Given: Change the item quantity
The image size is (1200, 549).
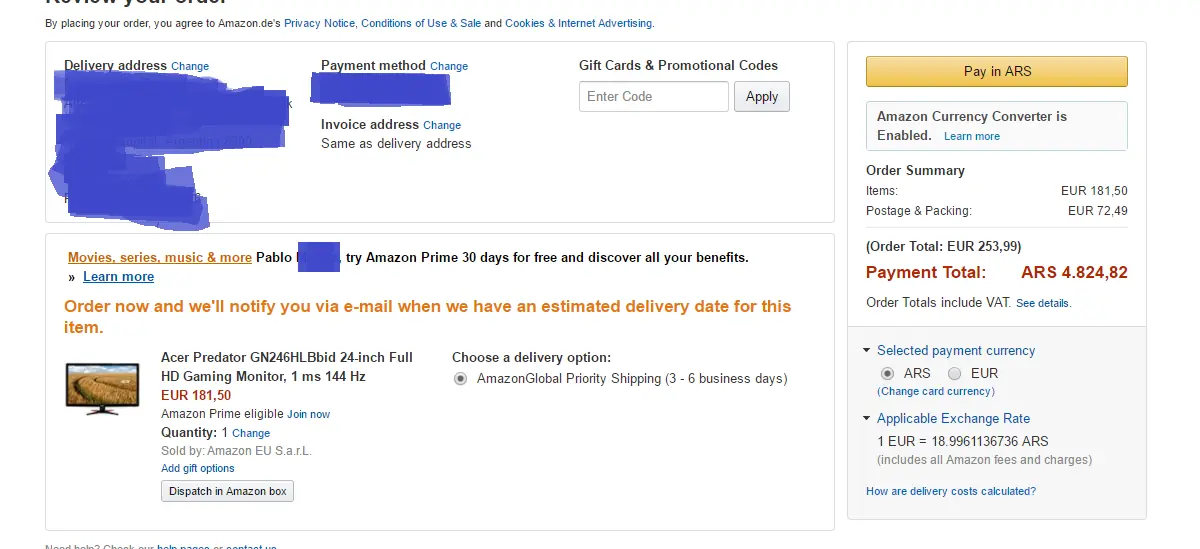Looking at the screenshot, I should point(251,434).
